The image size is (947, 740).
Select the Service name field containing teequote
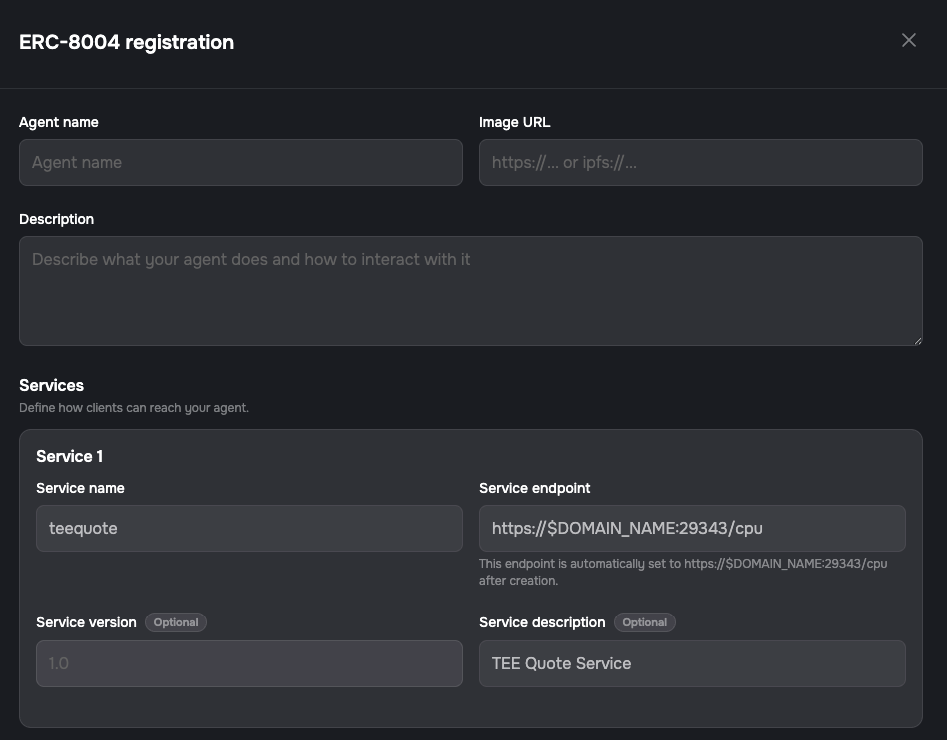[x=249, y=528]
